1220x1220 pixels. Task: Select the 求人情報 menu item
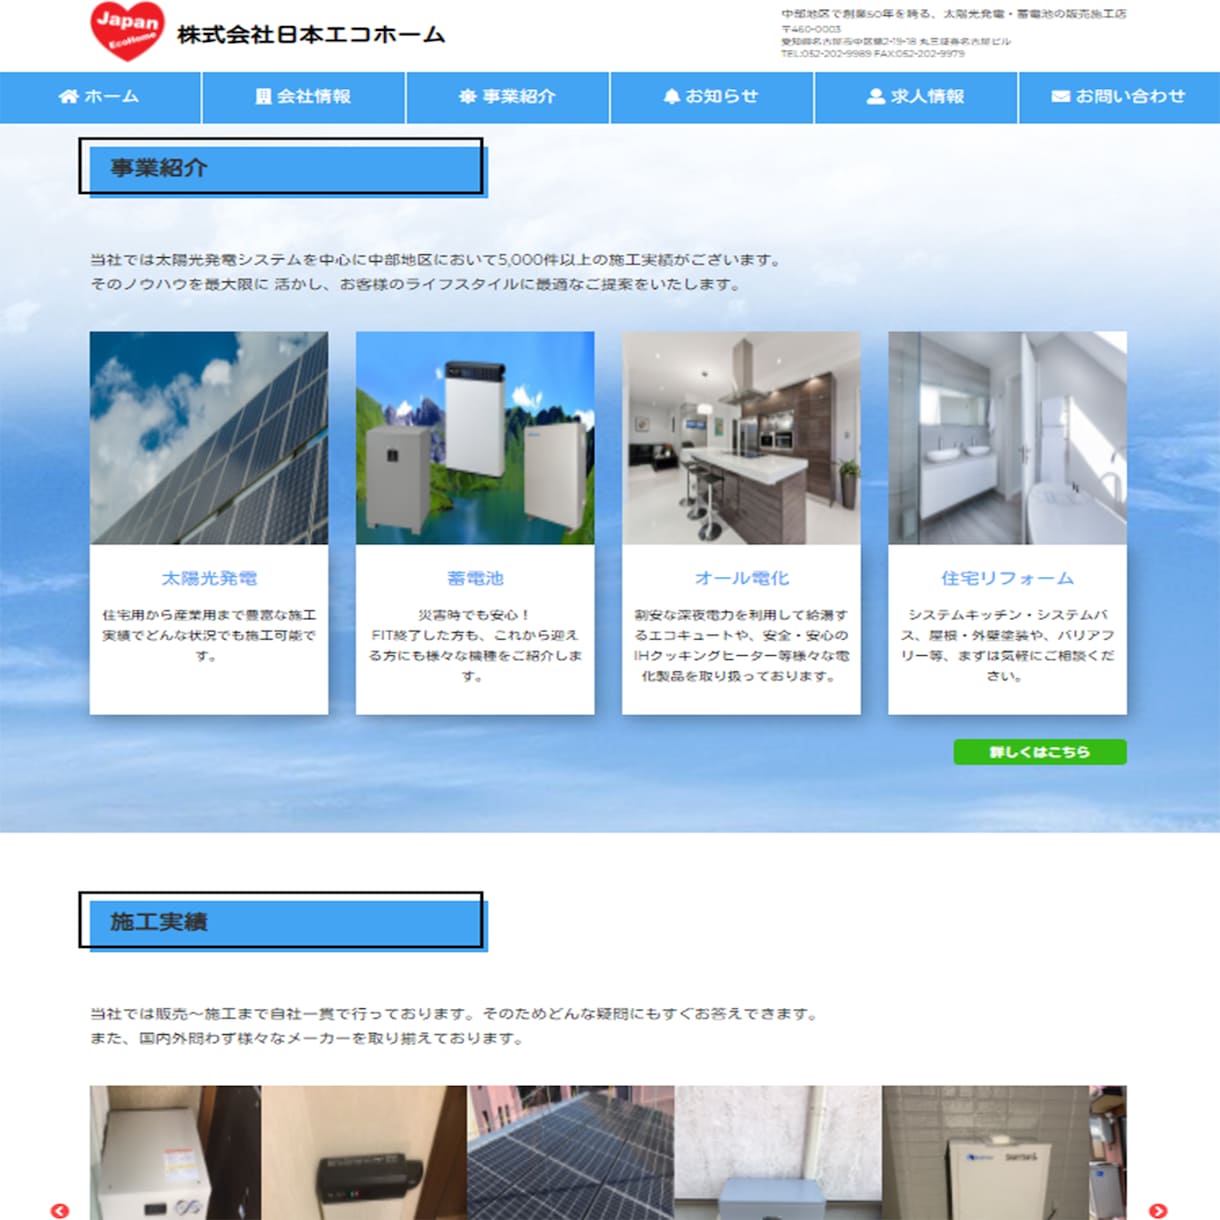point(915,97)
